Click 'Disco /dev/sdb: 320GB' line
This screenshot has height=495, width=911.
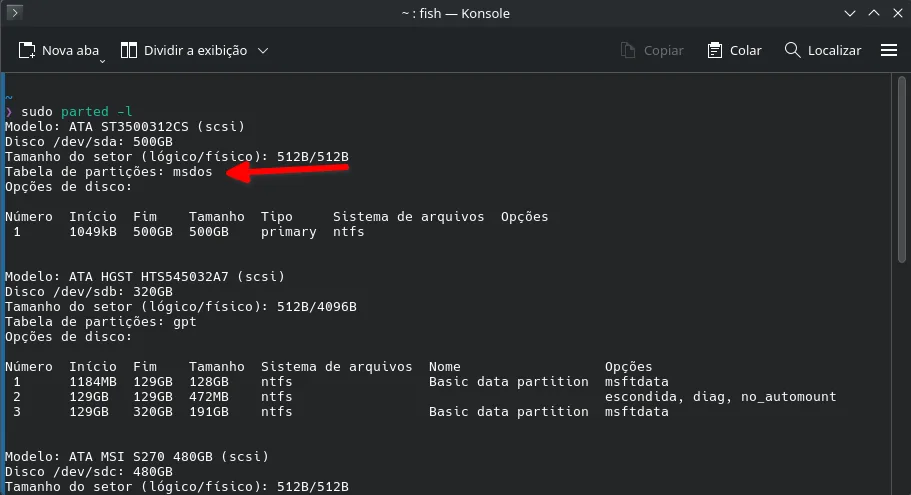[x=89, y=292]
